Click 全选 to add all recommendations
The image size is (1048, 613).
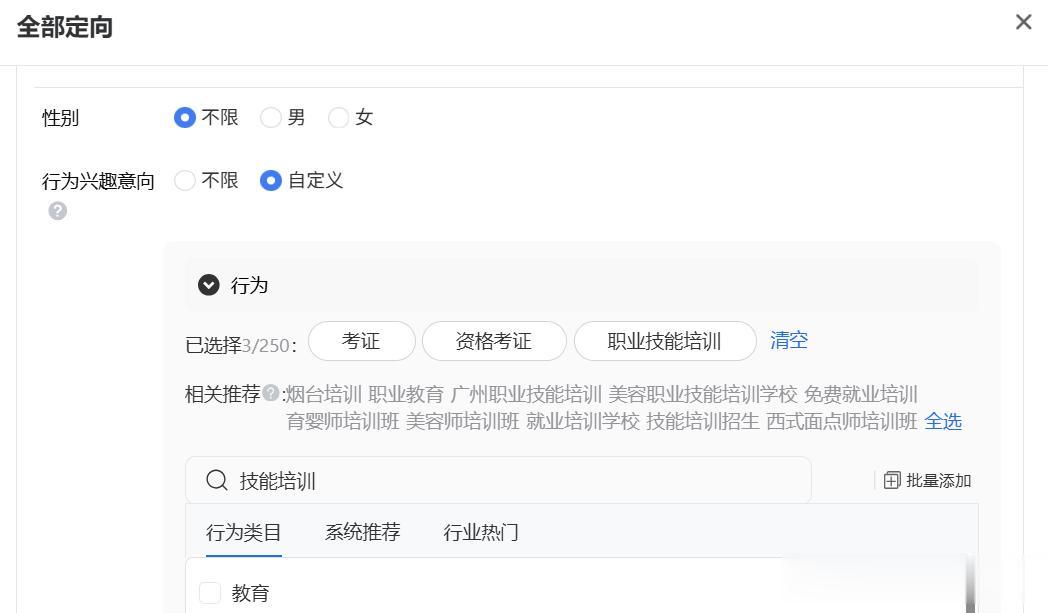coord(943,421)
